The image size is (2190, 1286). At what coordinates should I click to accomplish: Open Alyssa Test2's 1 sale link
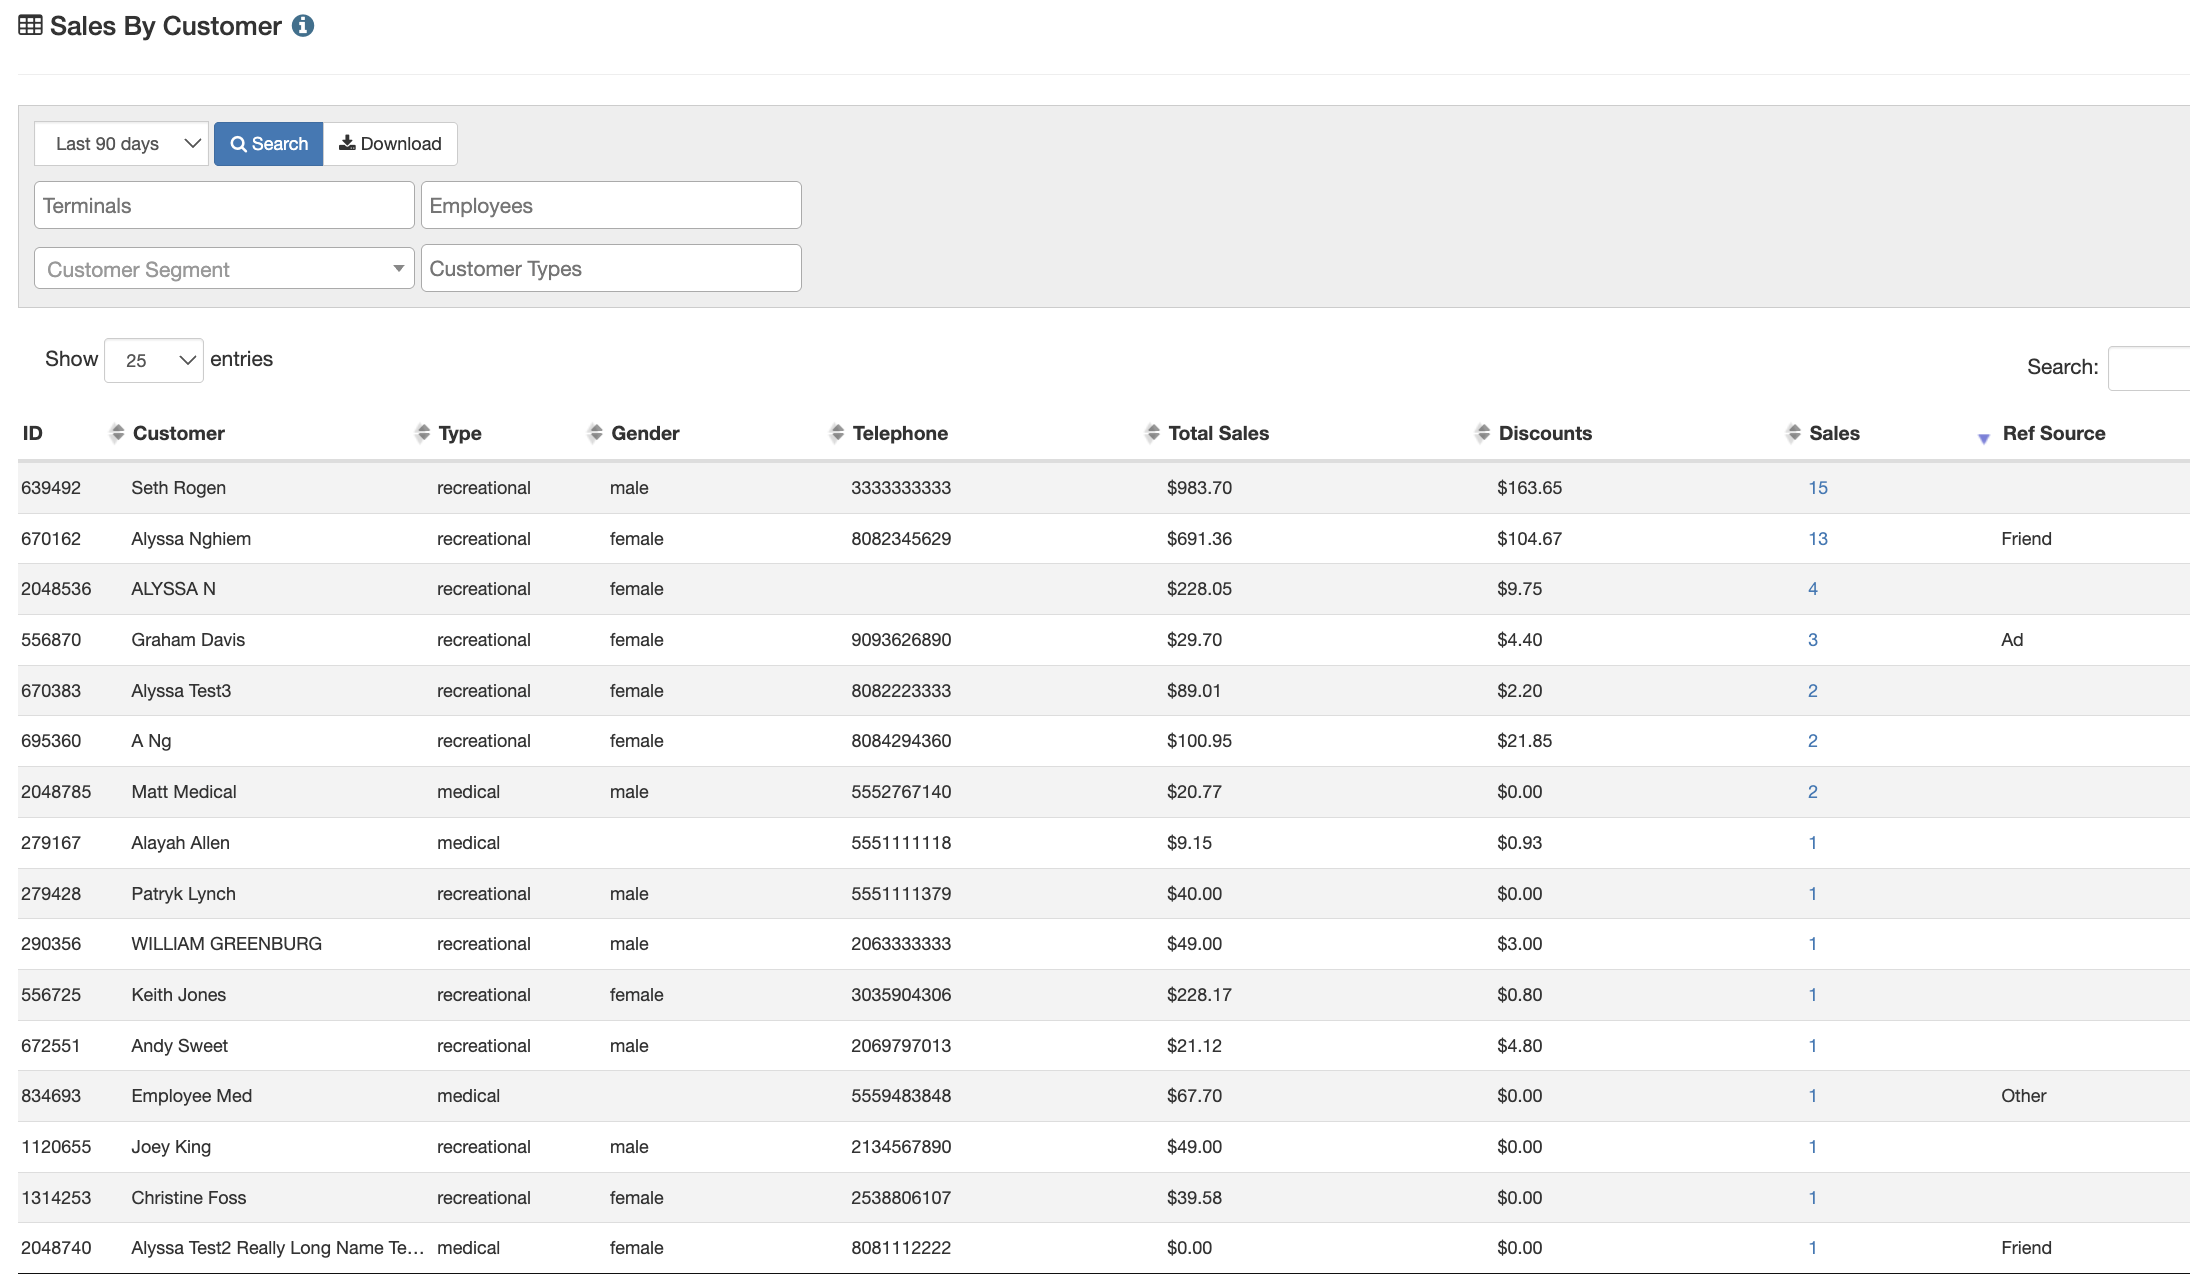[x=1812, y=1248]
